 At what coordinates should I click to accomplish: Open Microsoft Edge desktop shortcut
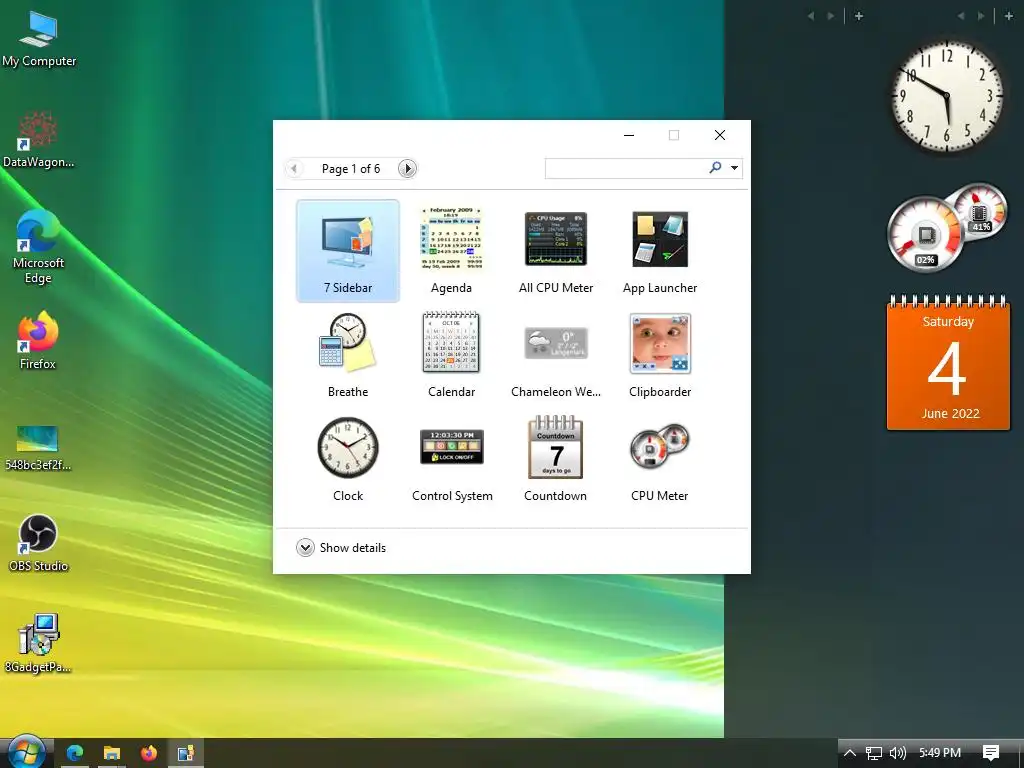38,247
